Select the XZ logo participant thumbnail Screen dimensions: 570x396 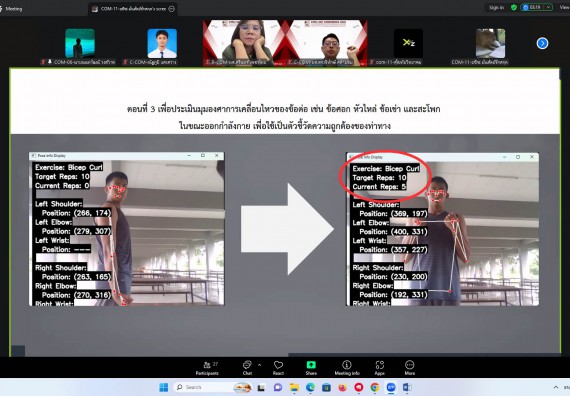[x=408, y=43]
